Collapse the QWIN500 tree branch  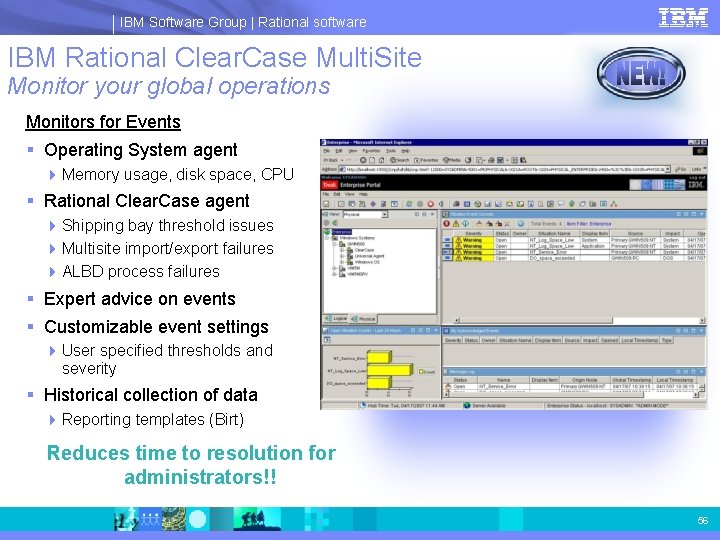point(335,244)
